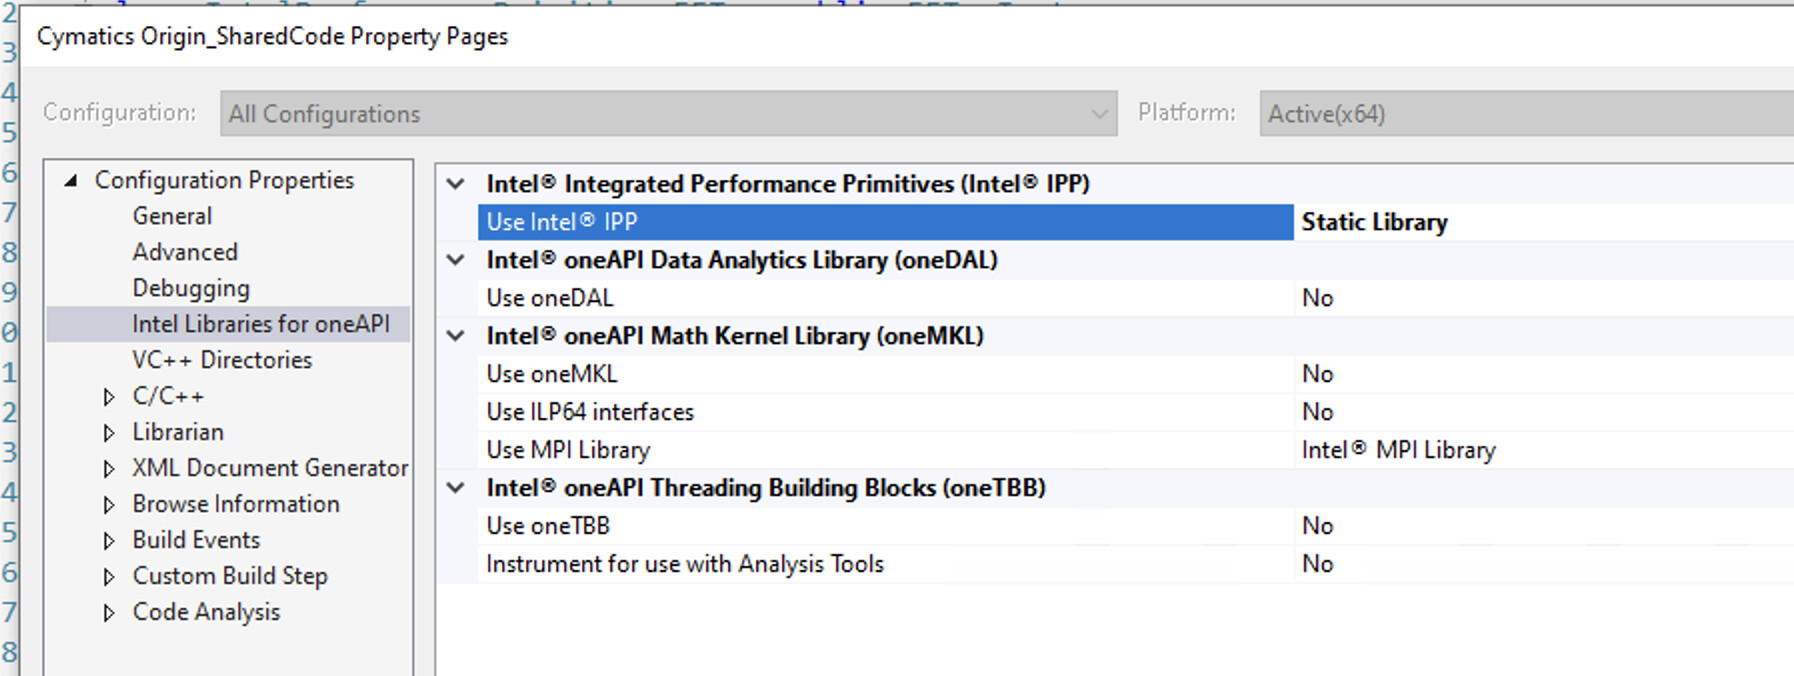Select VC++ Directories page
Screen dimensions: 1794x676
[x=222, y=360]
